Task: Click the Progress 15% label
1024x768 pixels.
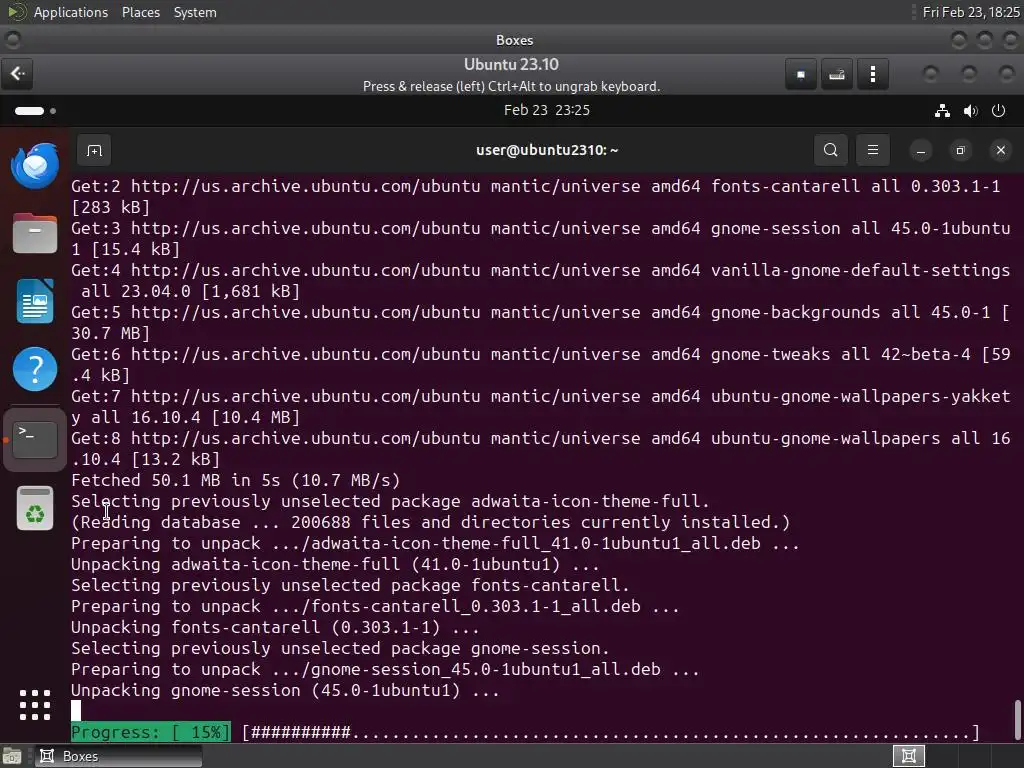Action: coord(150,732)
